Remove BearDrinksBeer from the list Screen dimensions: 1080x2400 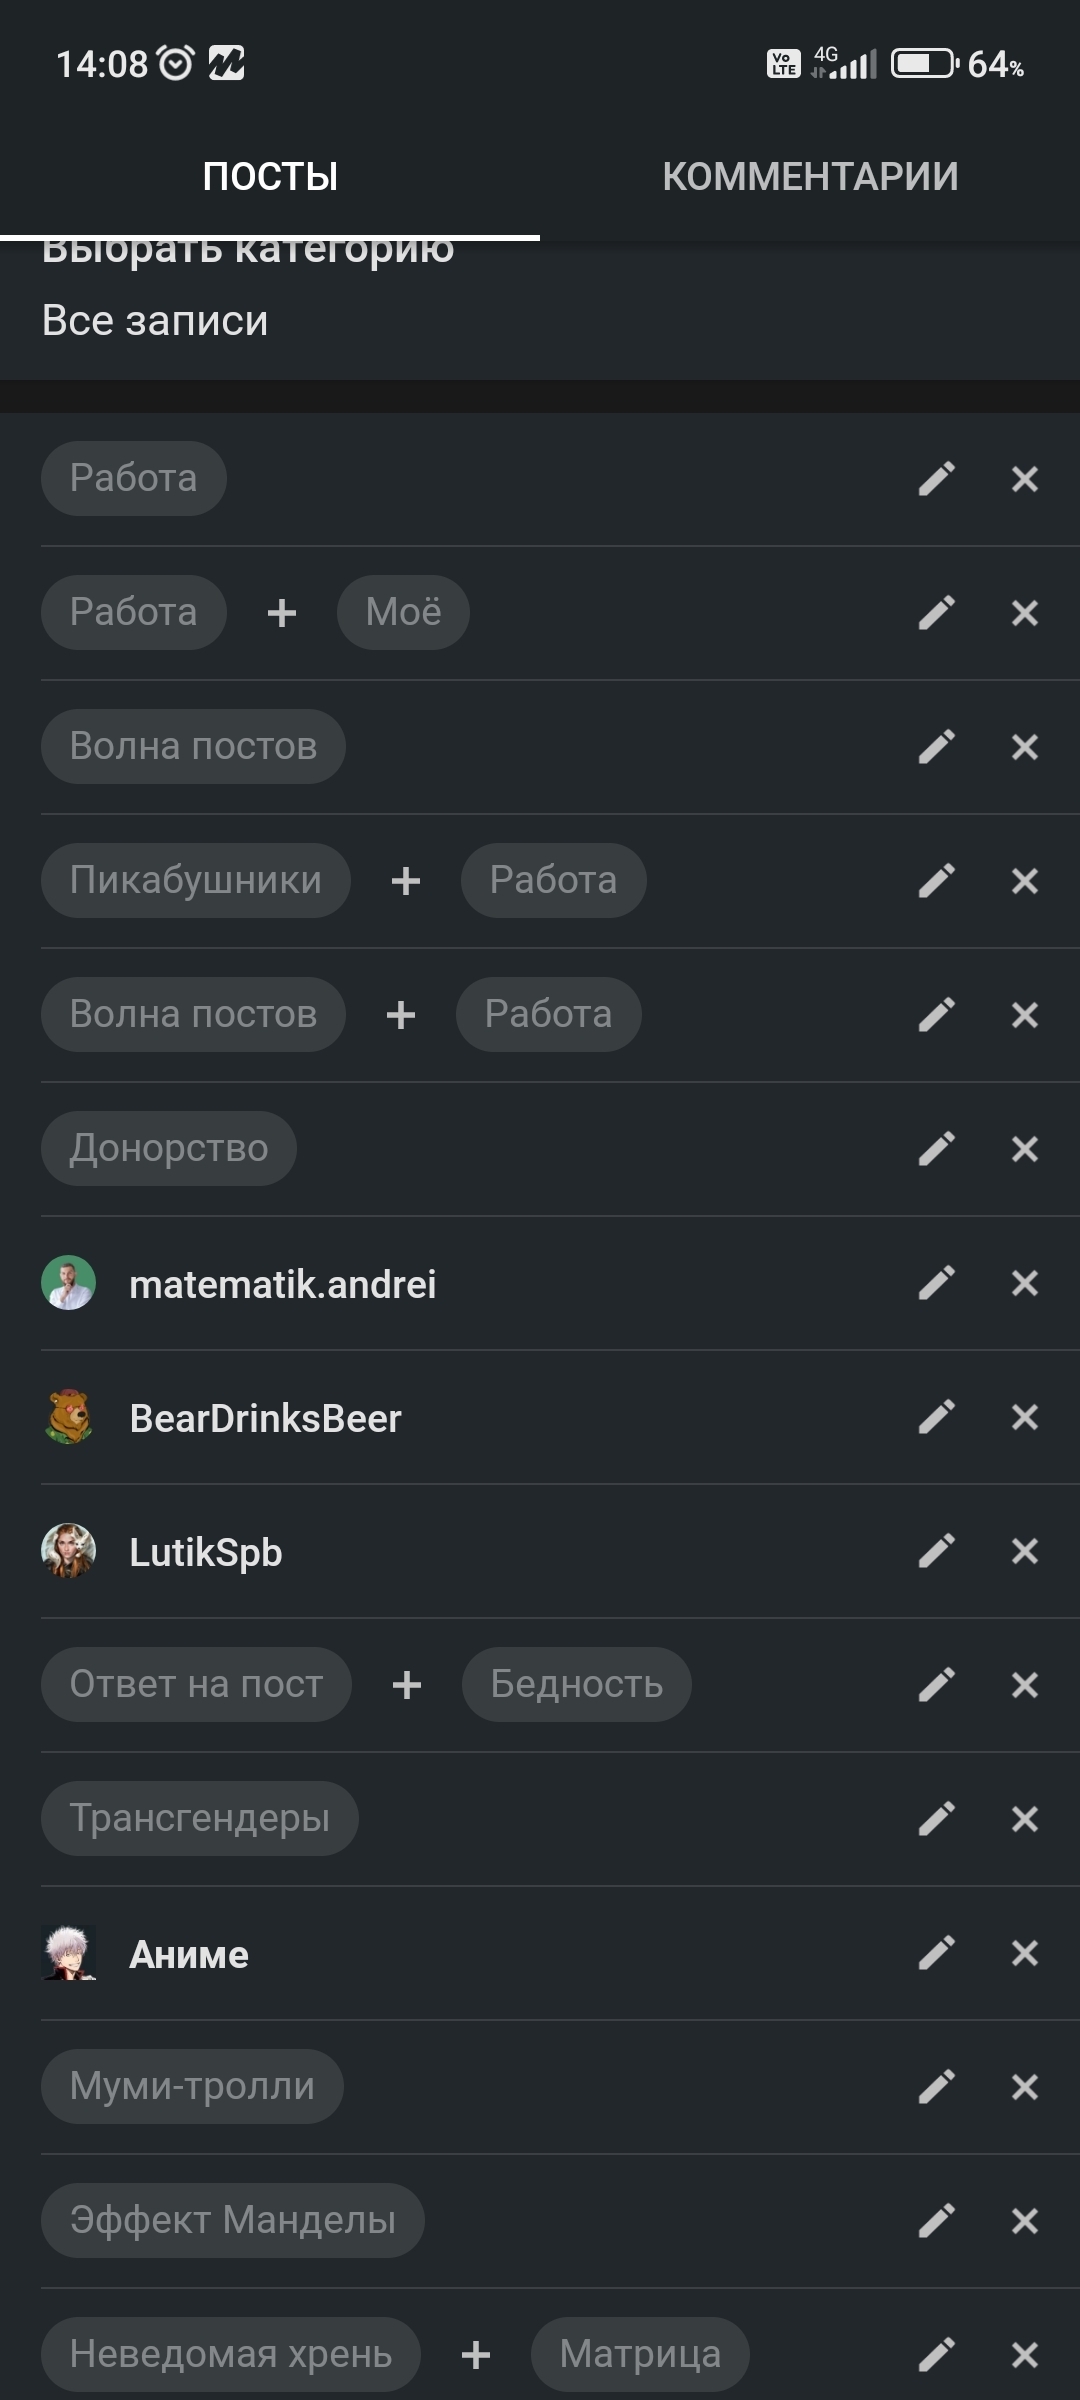(x=1025, y=1417)
